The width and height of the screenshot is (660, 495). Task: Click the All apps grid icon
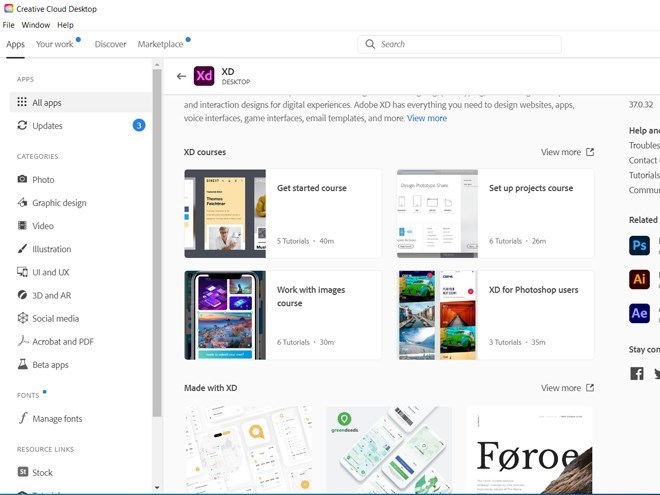(22, 102)
